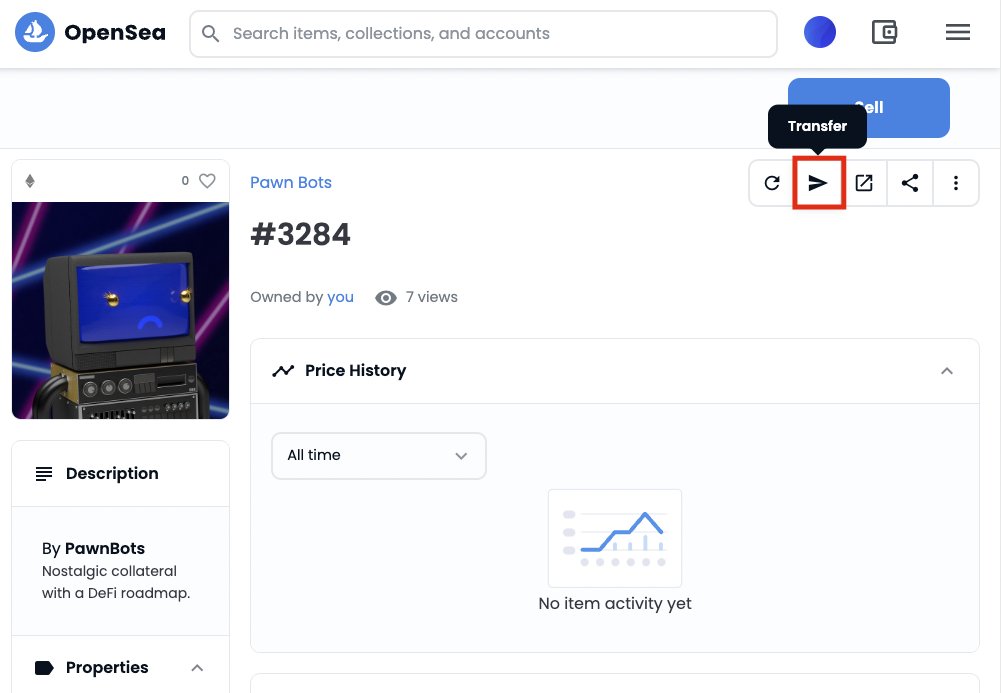This screenshot has height=693, width=1001.
Task: Open the Share options for this NFT
Action: pyautogui.click(x=910, y=183)
